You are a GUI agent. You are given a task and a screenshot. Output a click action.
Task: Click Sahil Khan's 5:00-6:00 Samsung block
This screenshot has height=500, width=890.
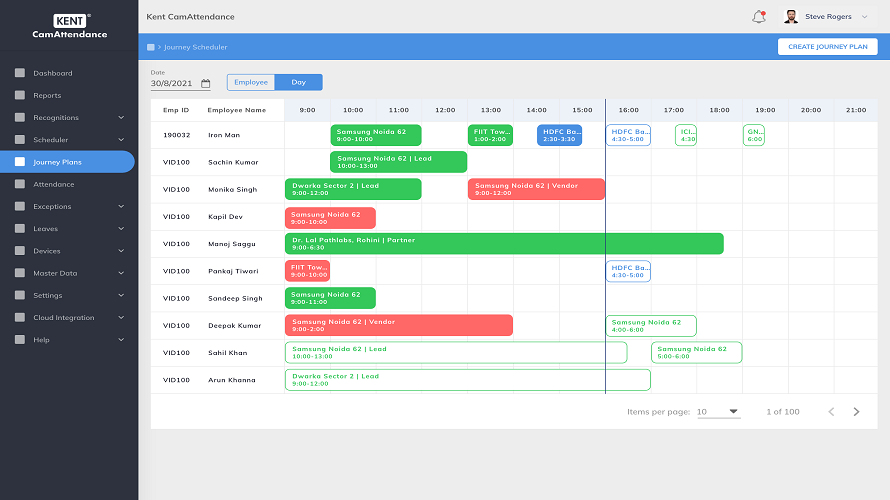click(696, 352)
